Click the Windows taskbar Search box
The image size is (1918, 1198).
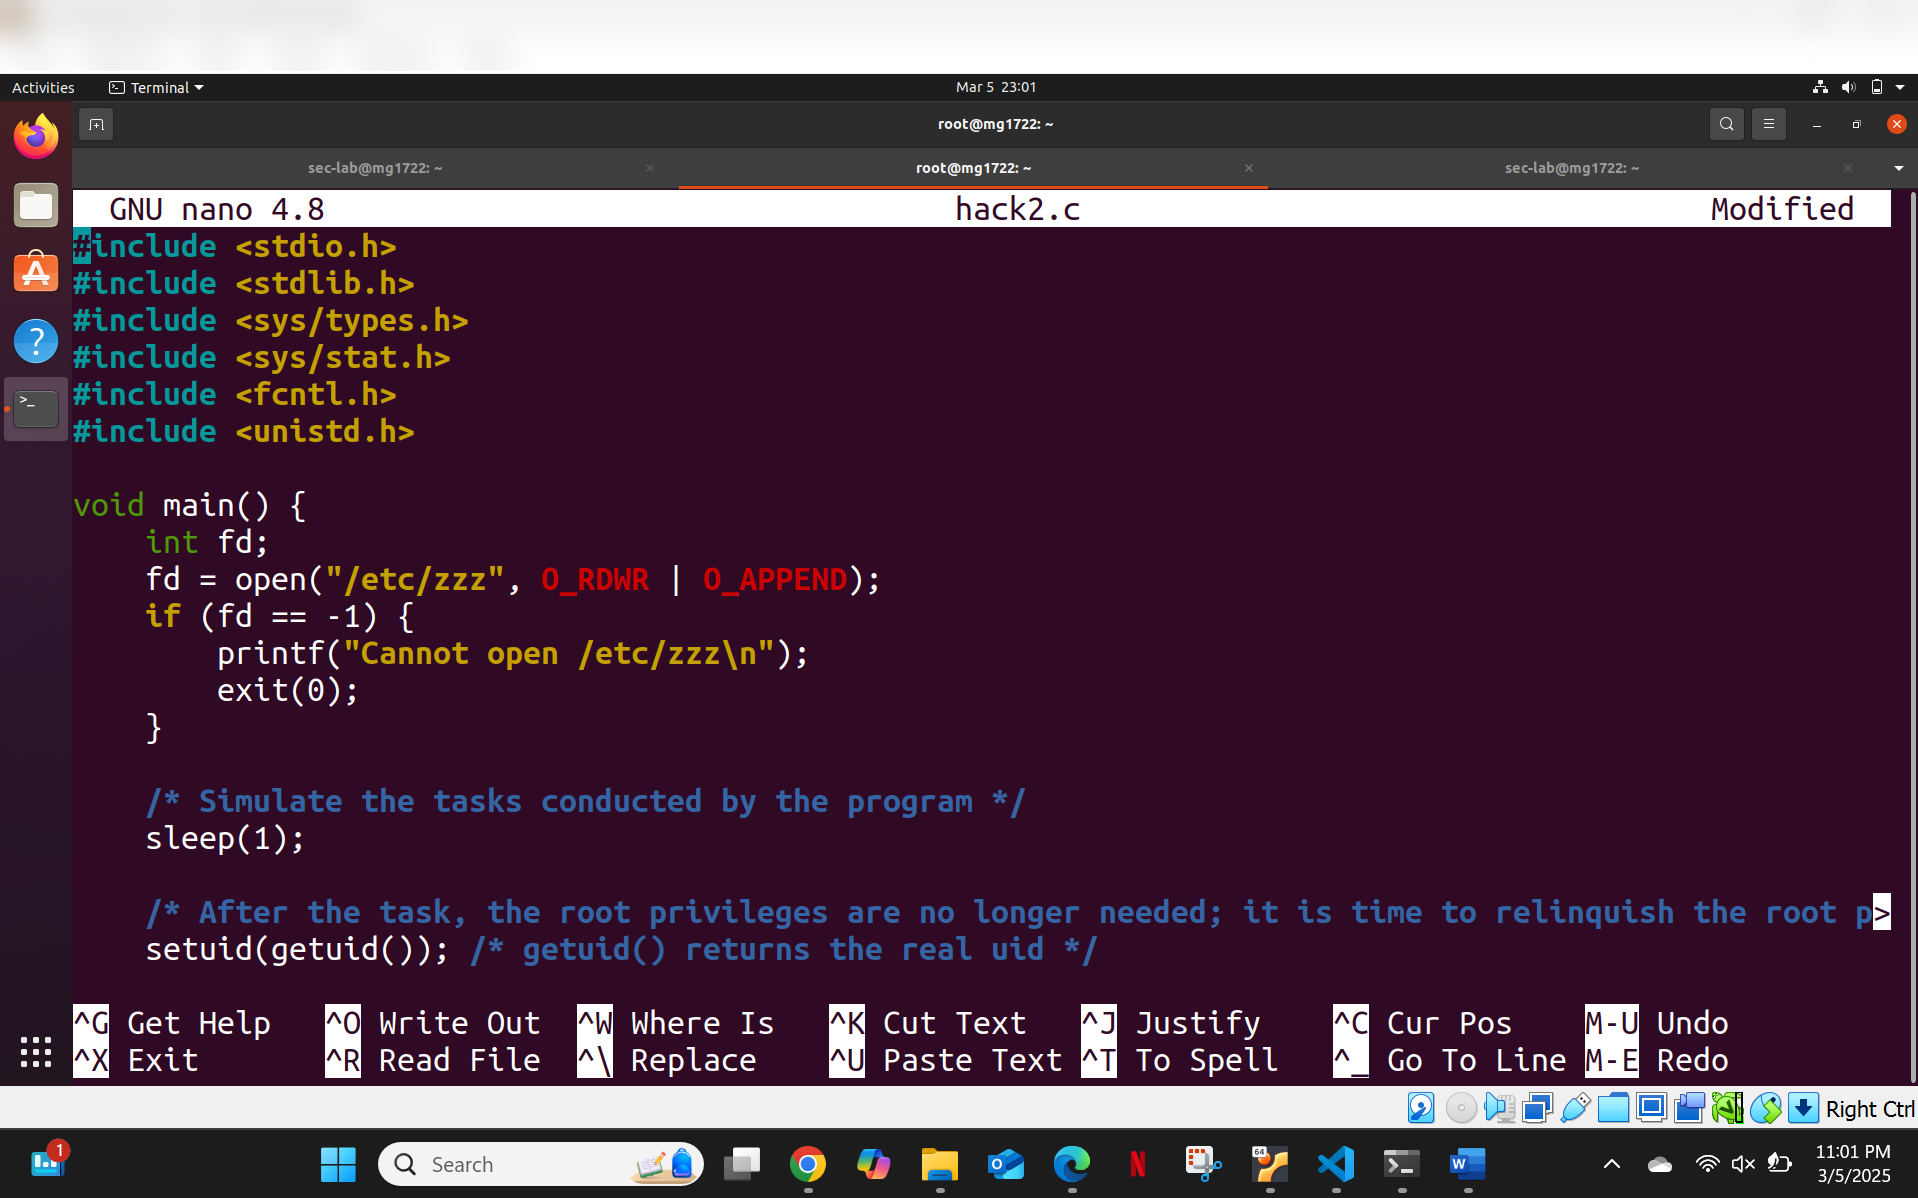541,1164
